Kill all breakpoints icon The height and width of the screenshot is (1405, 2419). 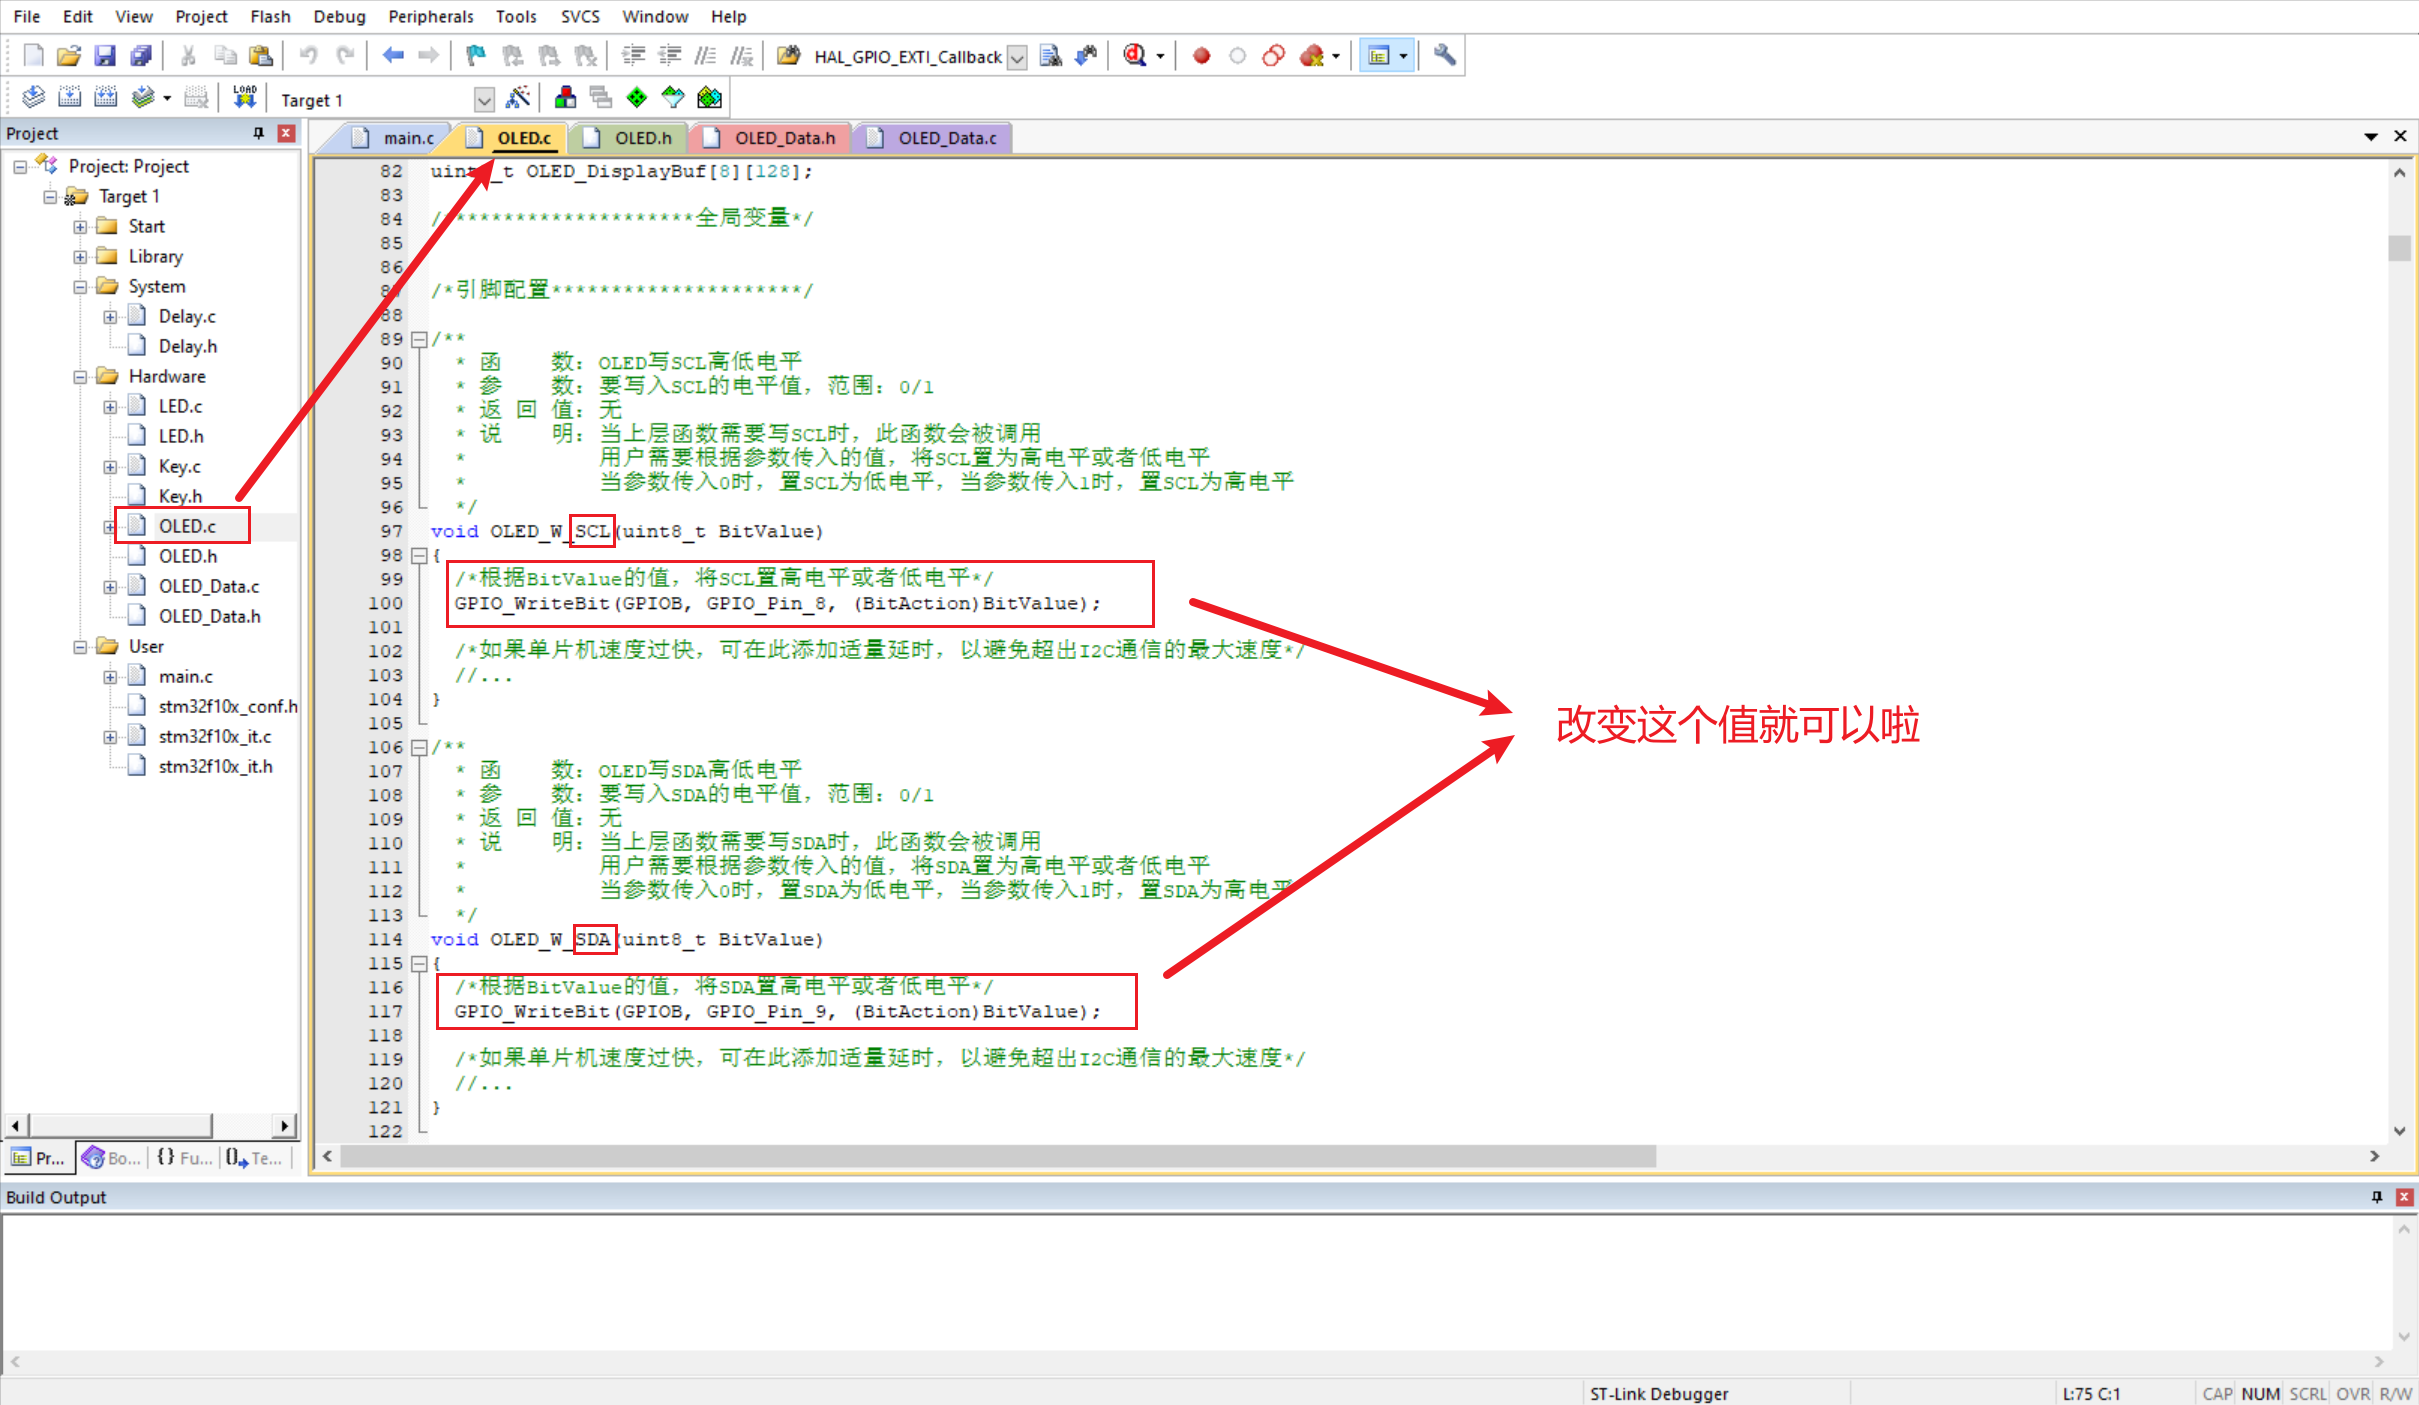[x=1313, y=56]
